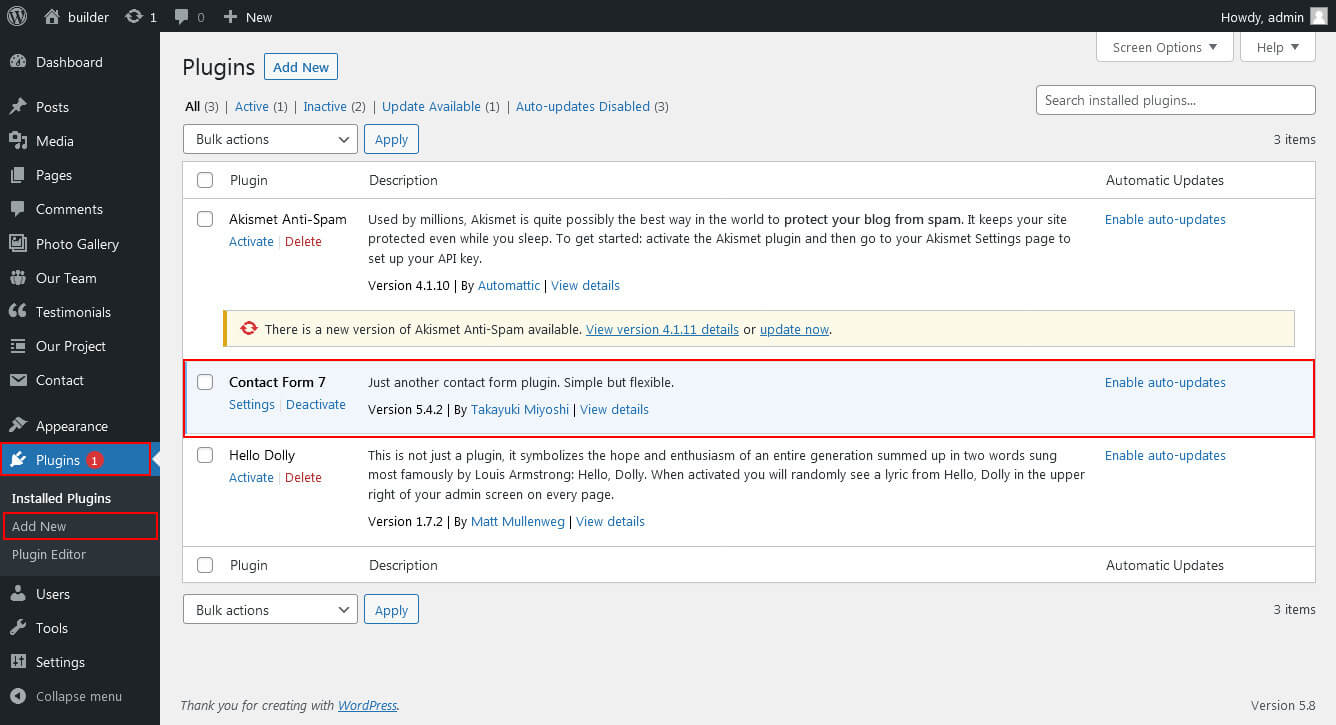Screen dimensions: 1336x725
Task: Click the Posts pushpin icon
Action: (x=17, y=107)
